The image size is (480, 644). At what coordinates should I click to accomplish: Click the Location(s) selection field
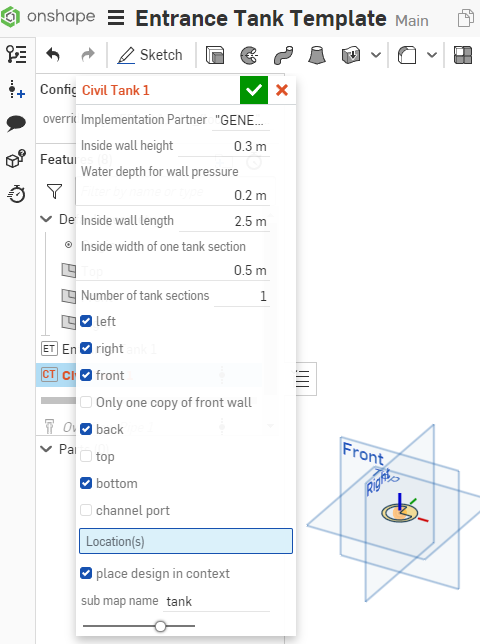click(x=186, y=541)
